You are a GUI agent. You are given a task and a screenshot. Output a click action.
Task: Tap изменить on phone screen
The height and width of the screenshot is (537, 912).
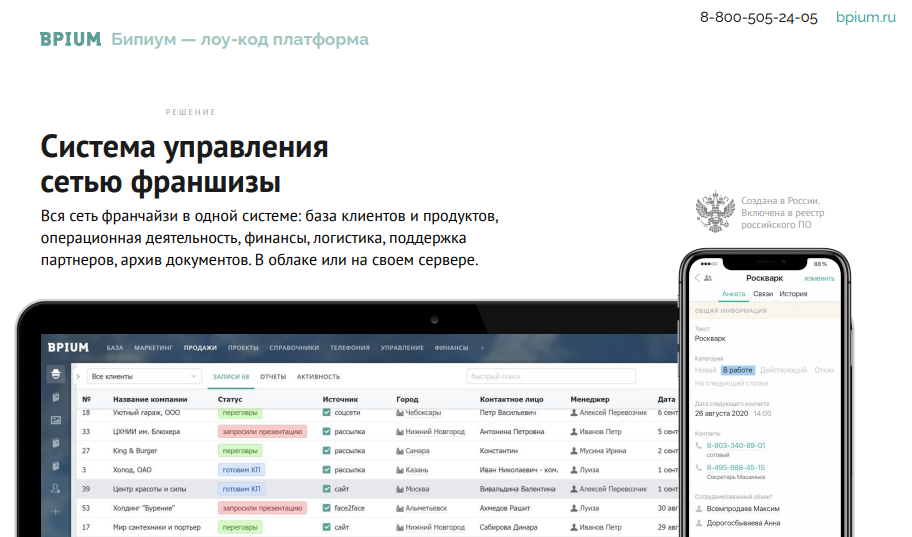(x=819, y=279)
